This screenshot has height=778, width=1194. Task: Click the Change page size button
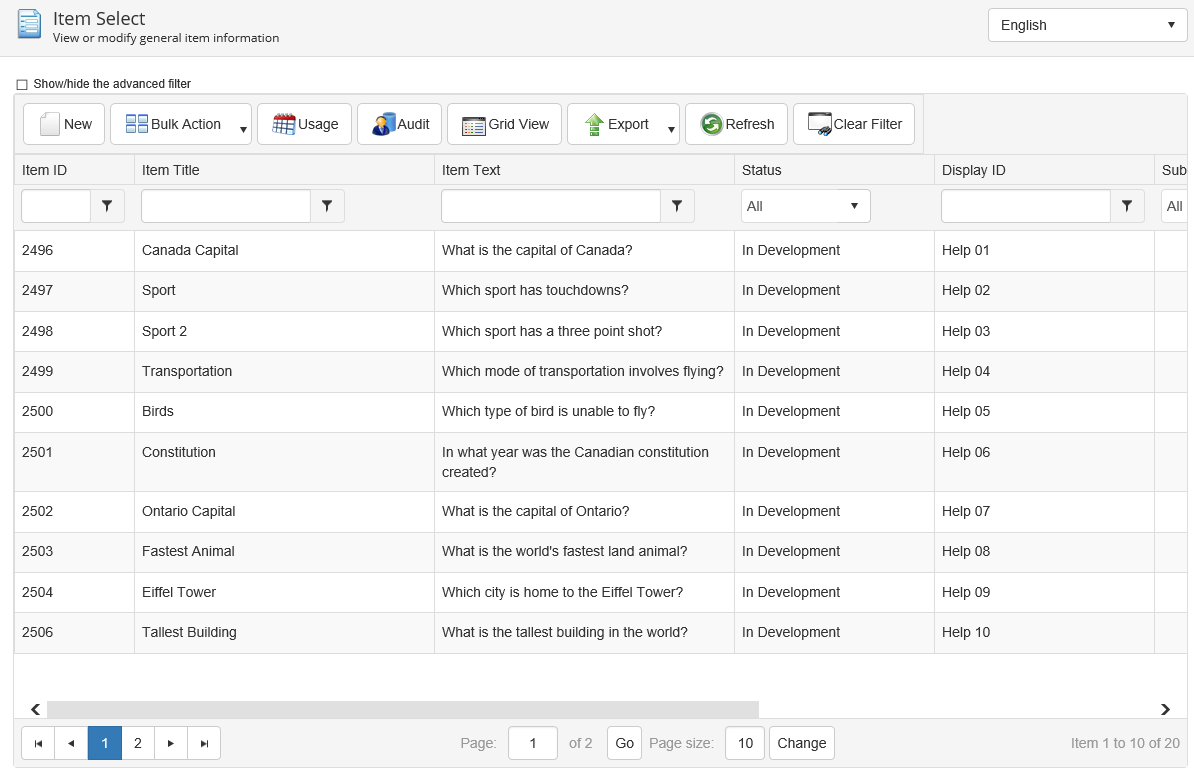[x=801, y=743]
